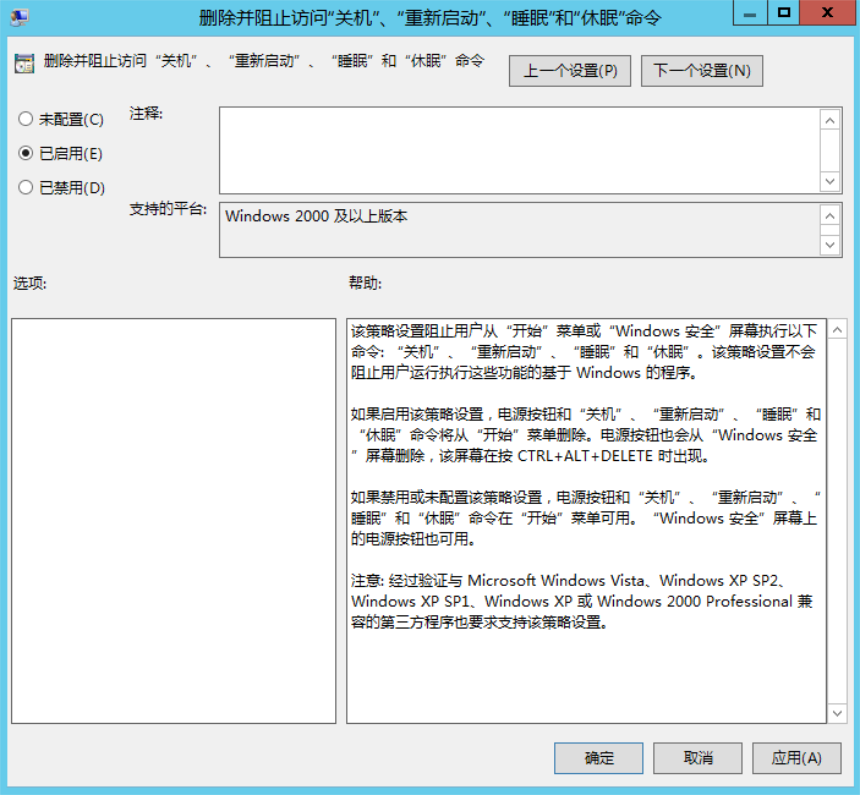Screen dimensions: 860x795
Task: Minimize the policy dialog window
Action: coord(750,13)
